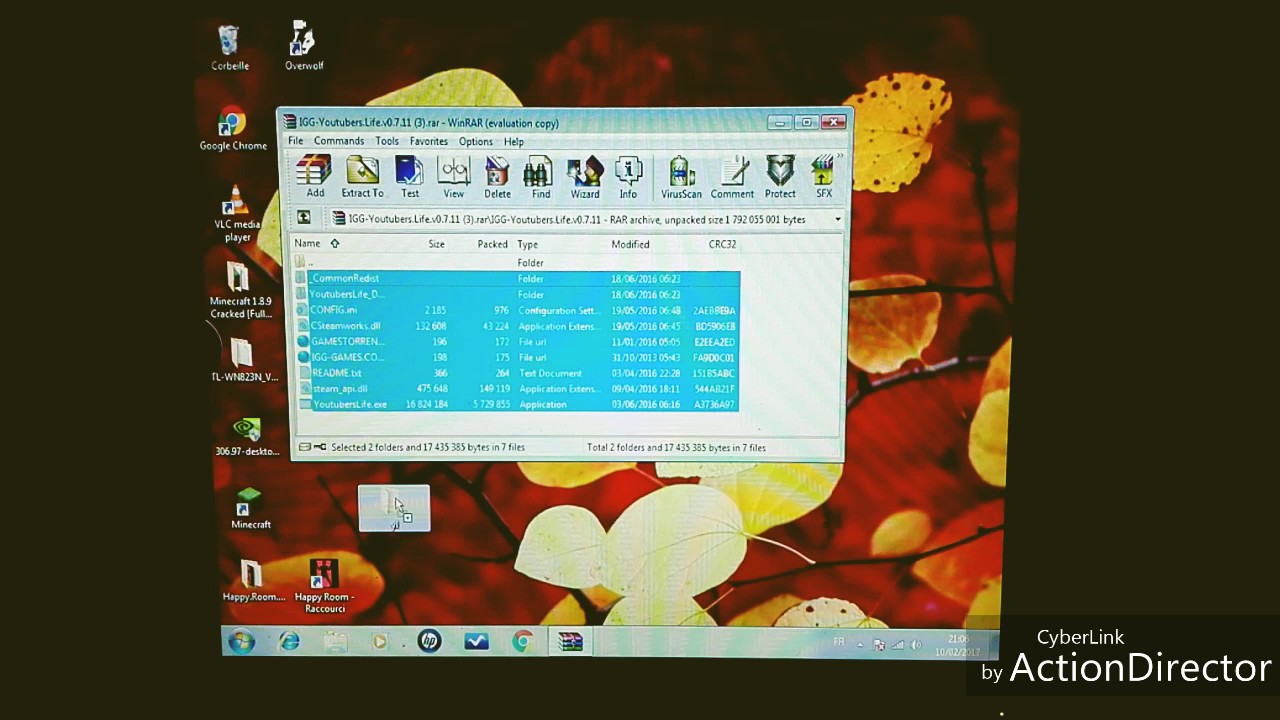
Task: Select the GAMESTORREN... url file
Action: click(517, 341)
